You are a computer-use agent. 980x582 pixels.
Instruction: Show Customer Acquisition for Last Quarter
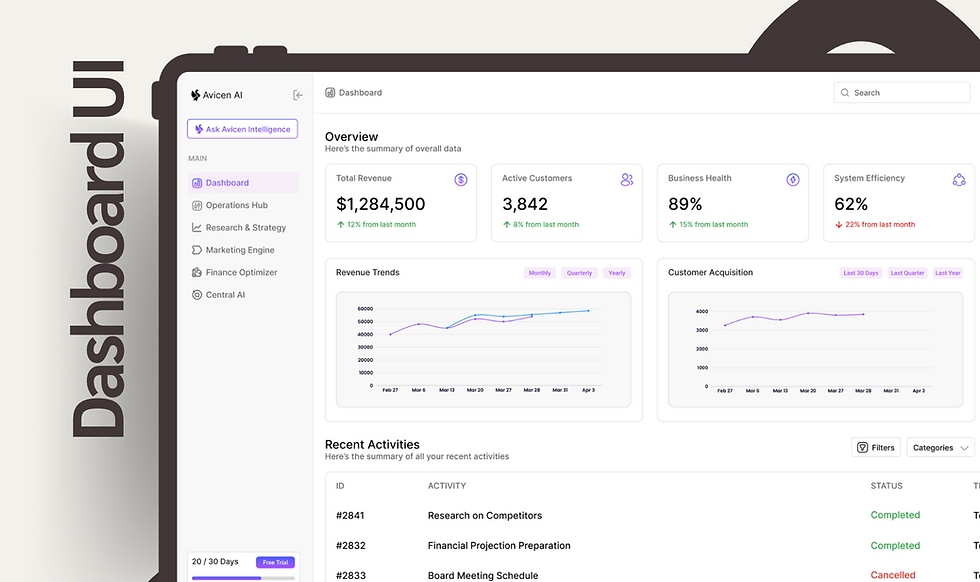(x=908, y=273)
